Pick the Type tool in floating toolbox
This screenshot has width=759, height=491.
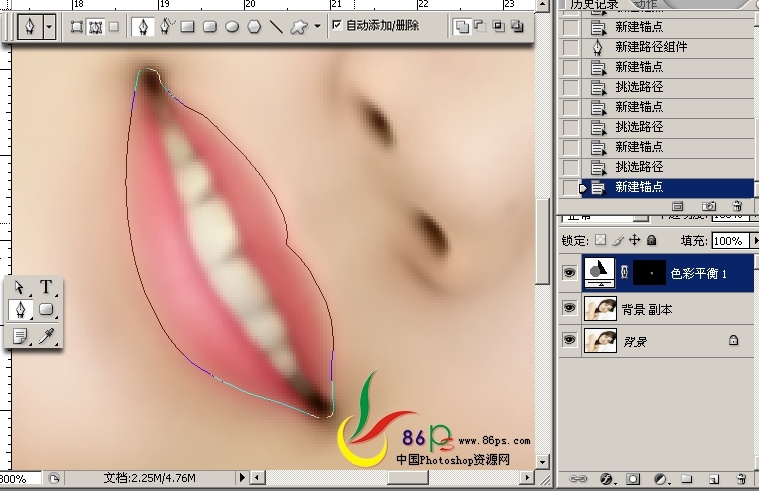[x=46, y=287]
